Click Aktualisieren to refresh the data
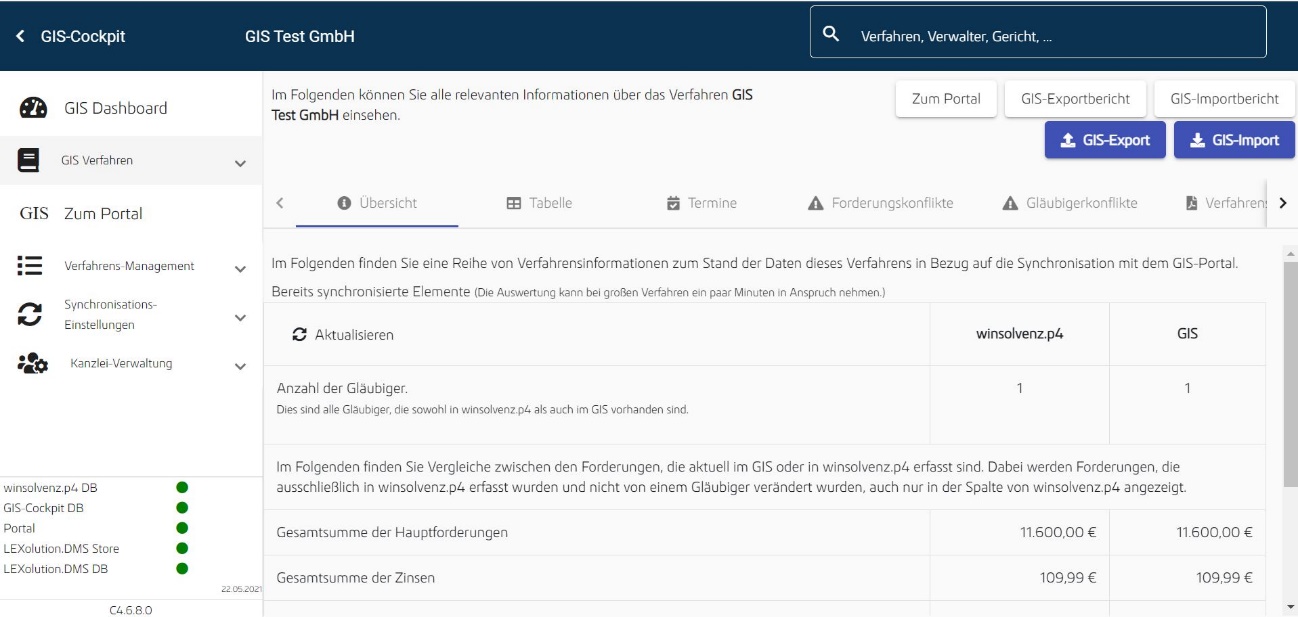 (x=343, y=335)
